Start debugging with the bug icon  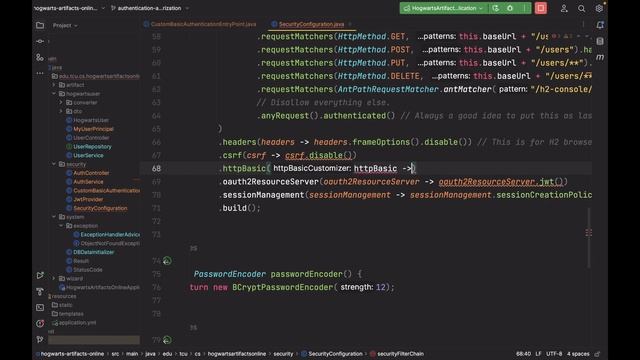pos(510,8)
